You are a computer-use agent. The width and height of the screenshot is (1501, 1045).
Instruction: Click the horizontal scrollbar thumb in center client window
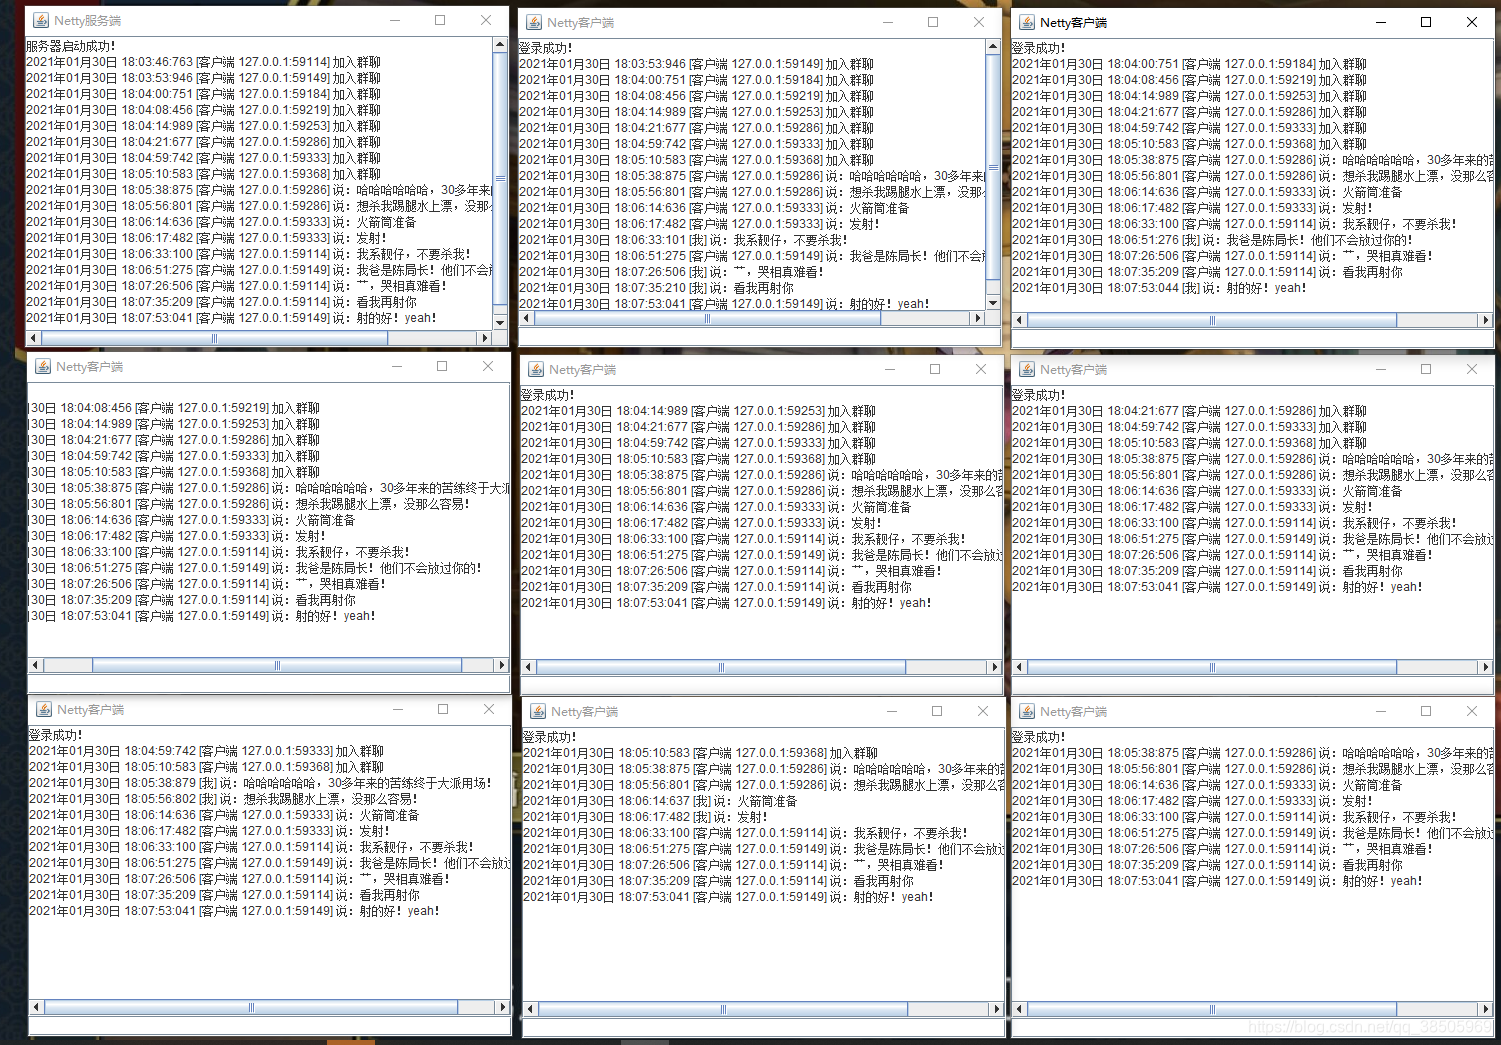[721, 667]
